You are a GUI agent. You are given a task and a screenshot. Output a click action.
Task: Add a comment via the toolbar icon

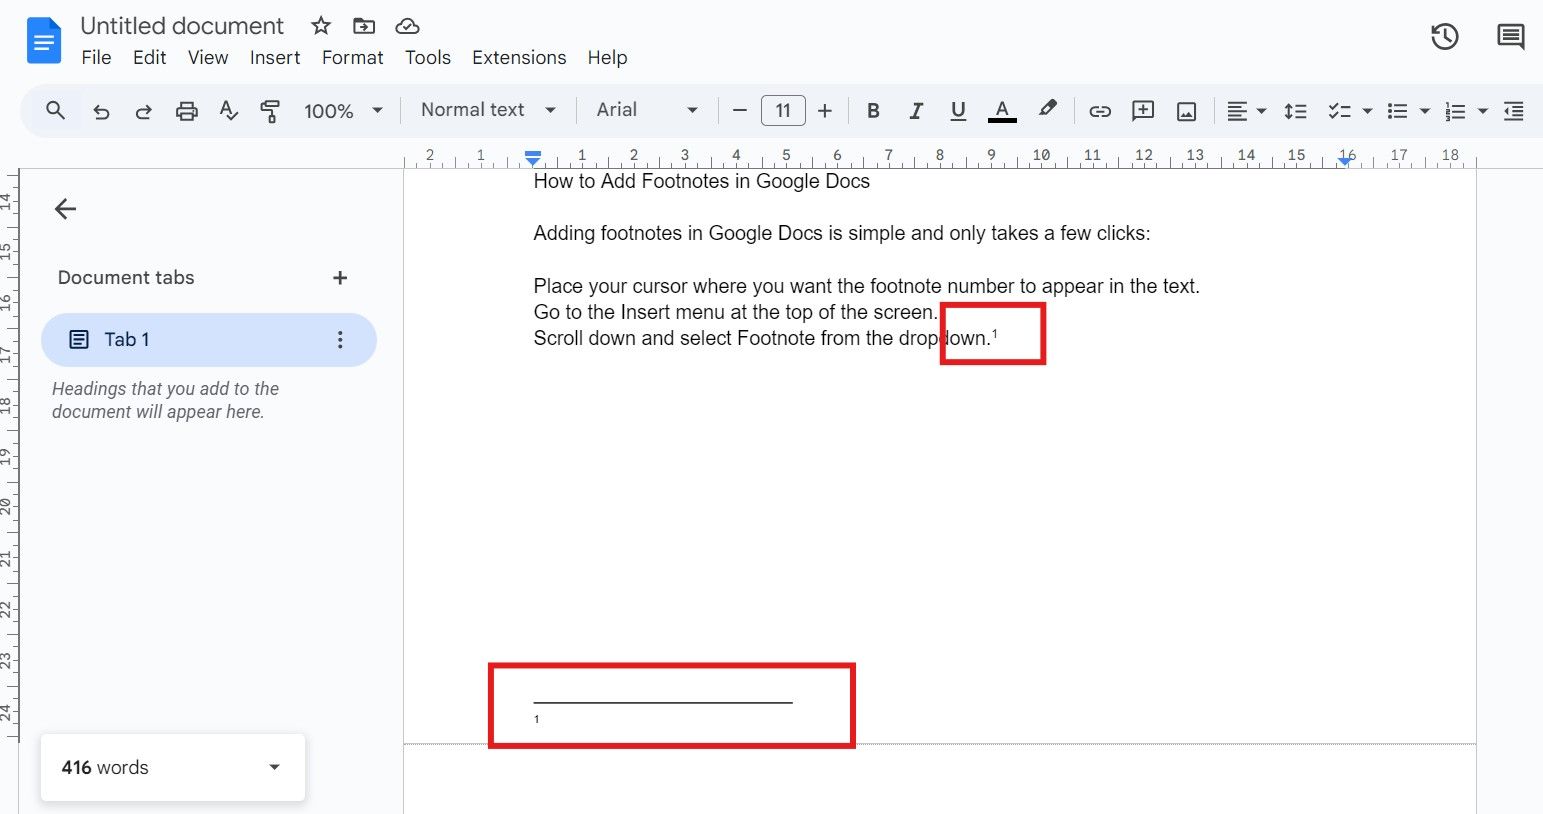(1142, 110)
